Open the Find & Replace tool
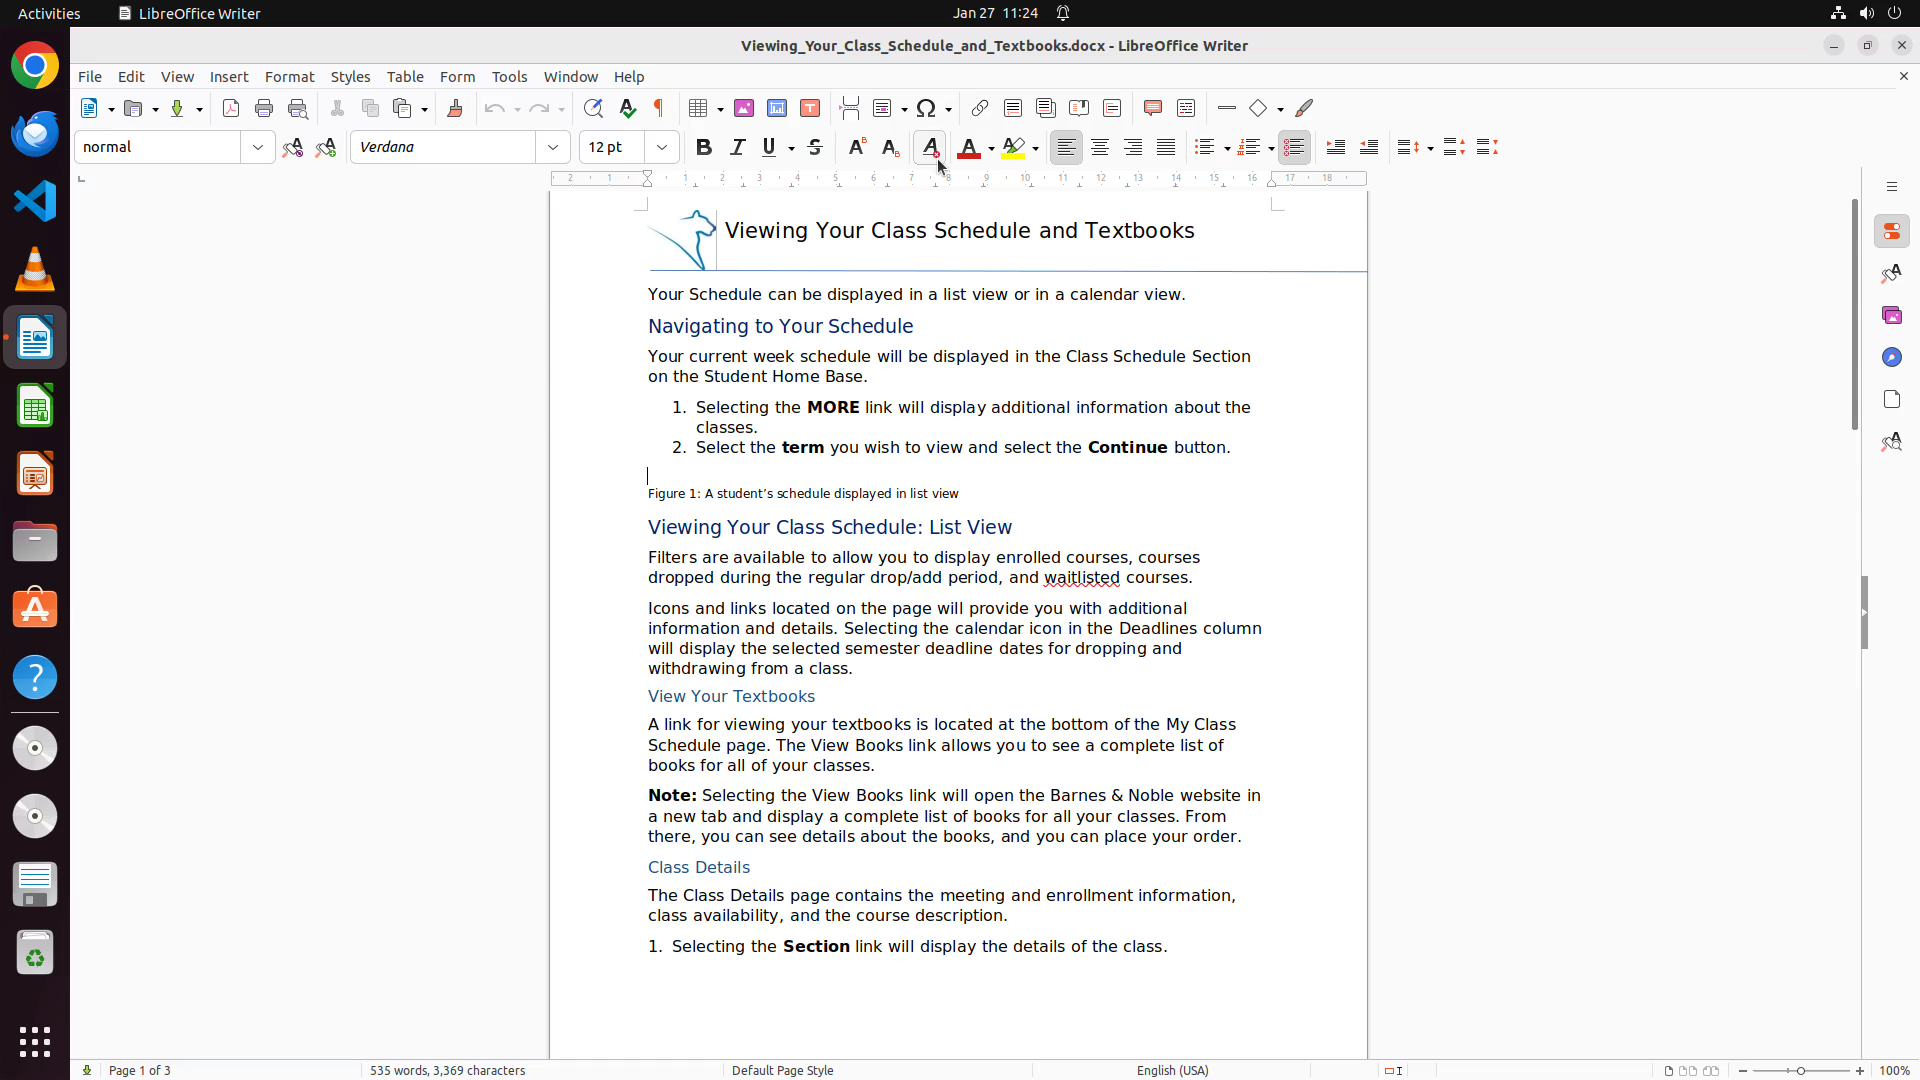Screen dimensions: 1920x1080 coord(593,108)
